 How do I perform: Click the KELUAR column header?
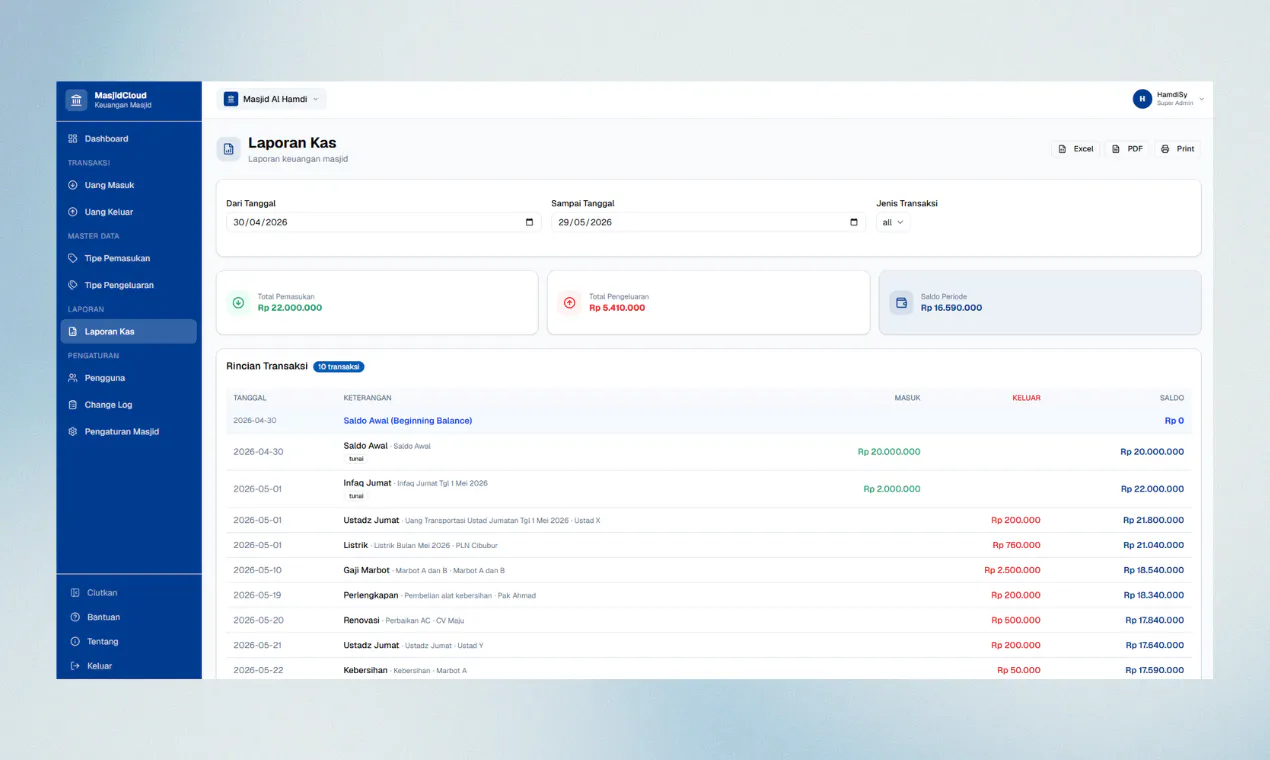point(1026,398)
